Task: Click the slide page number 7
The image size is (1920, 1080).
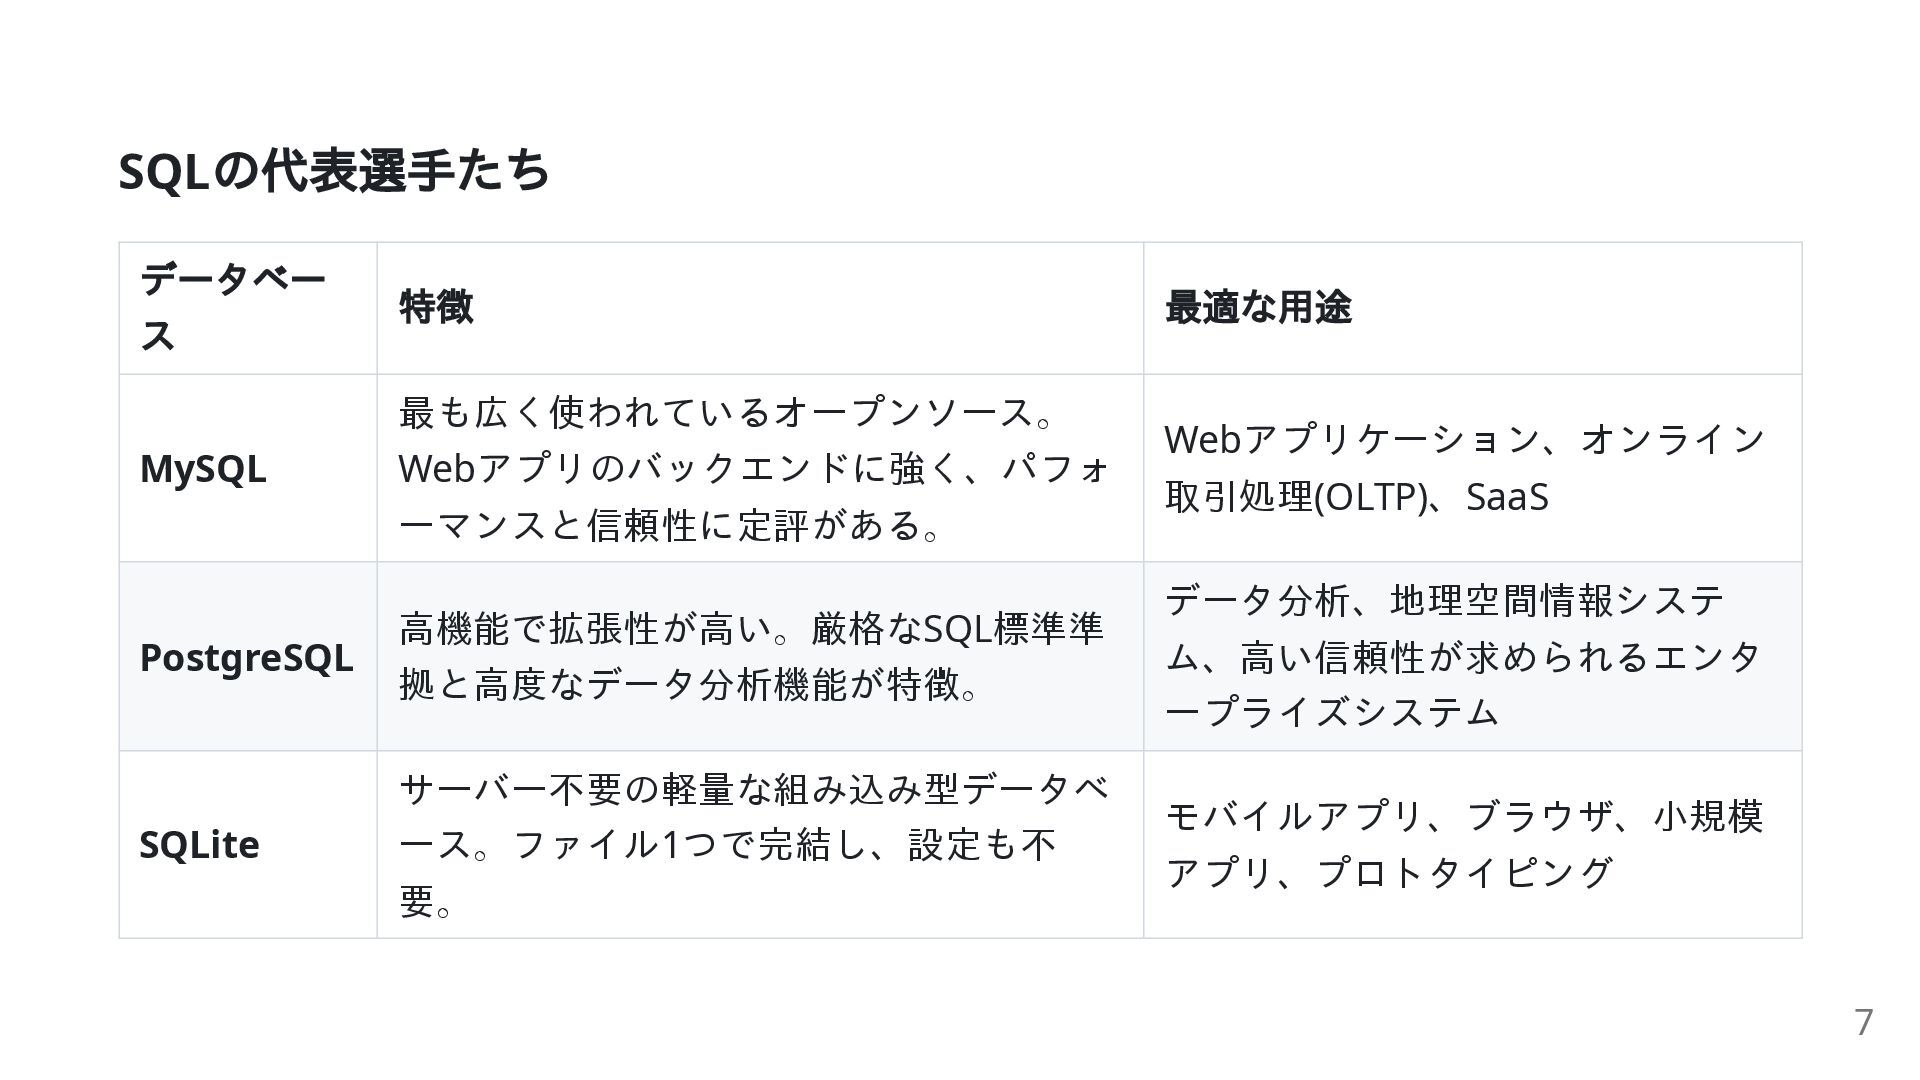Action: point(1864,1023)
